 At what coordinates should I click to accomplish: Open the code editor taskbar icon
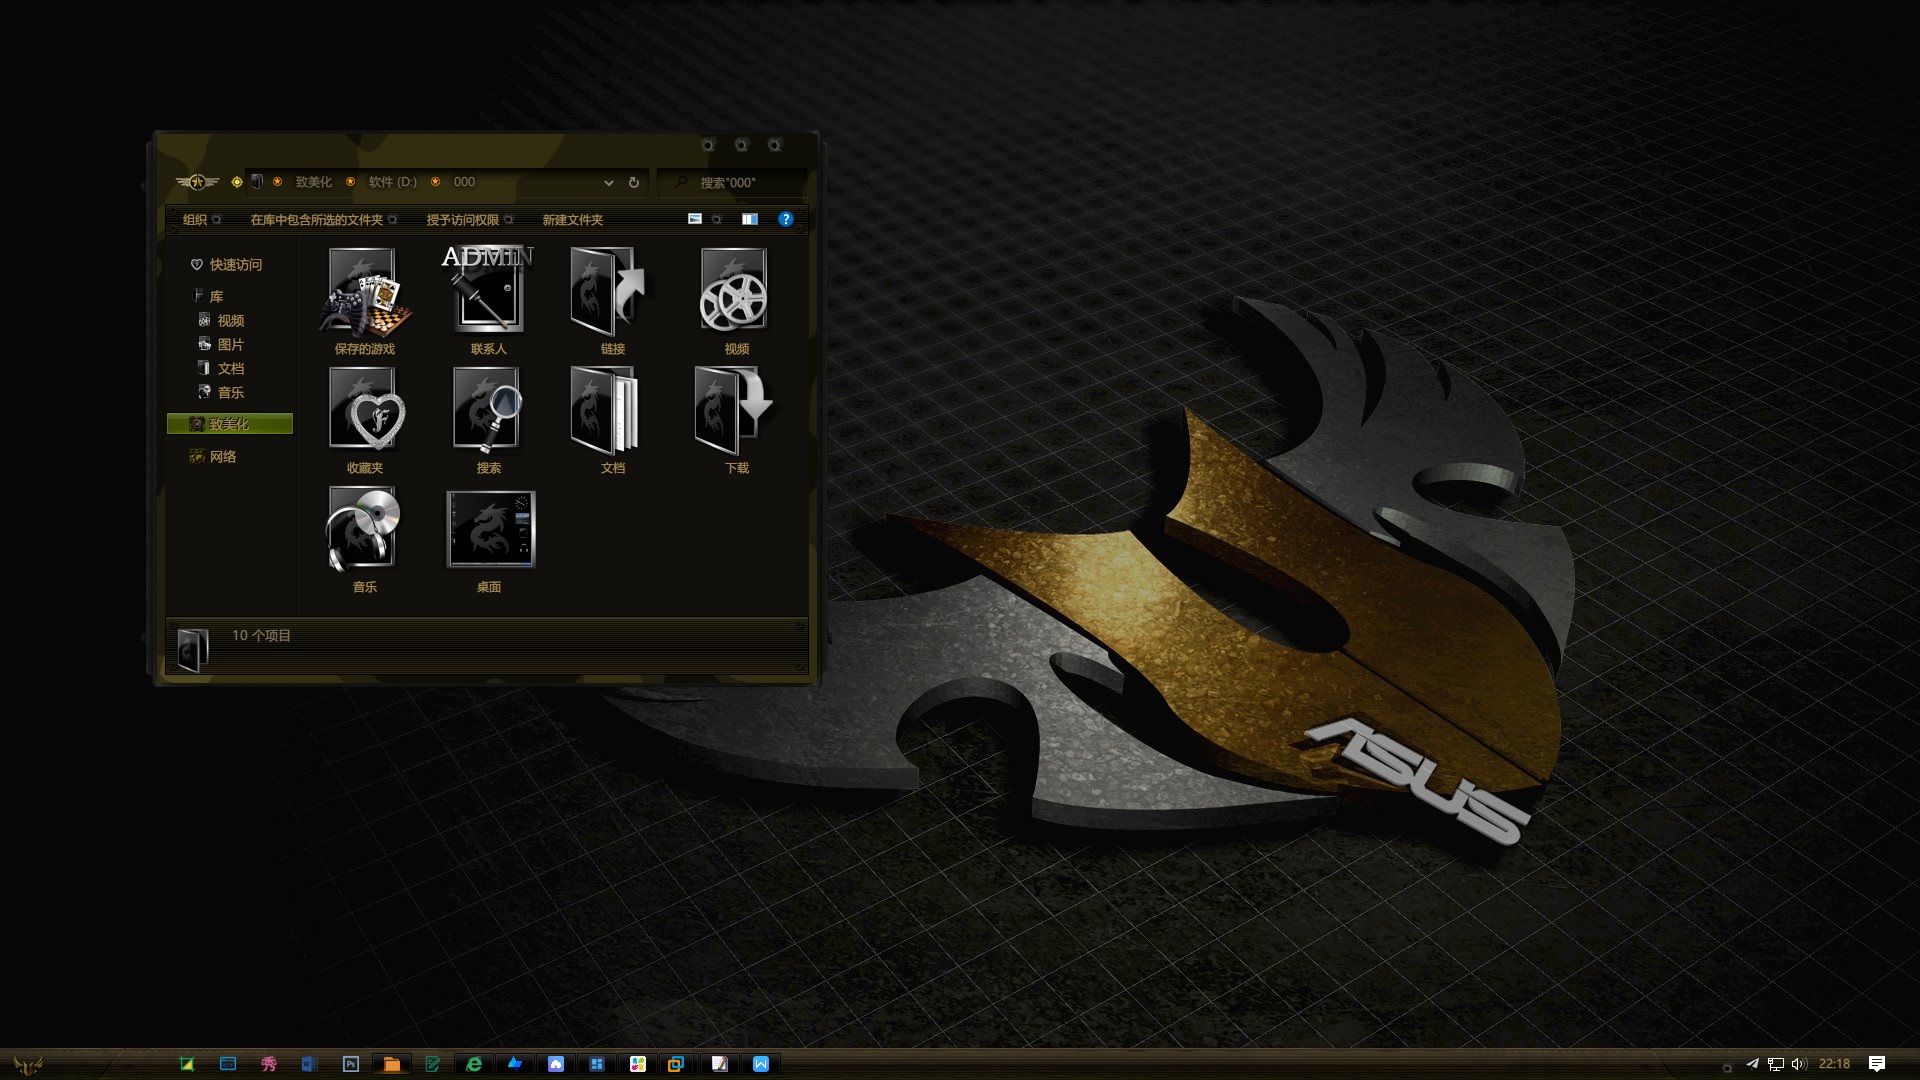228,1064
